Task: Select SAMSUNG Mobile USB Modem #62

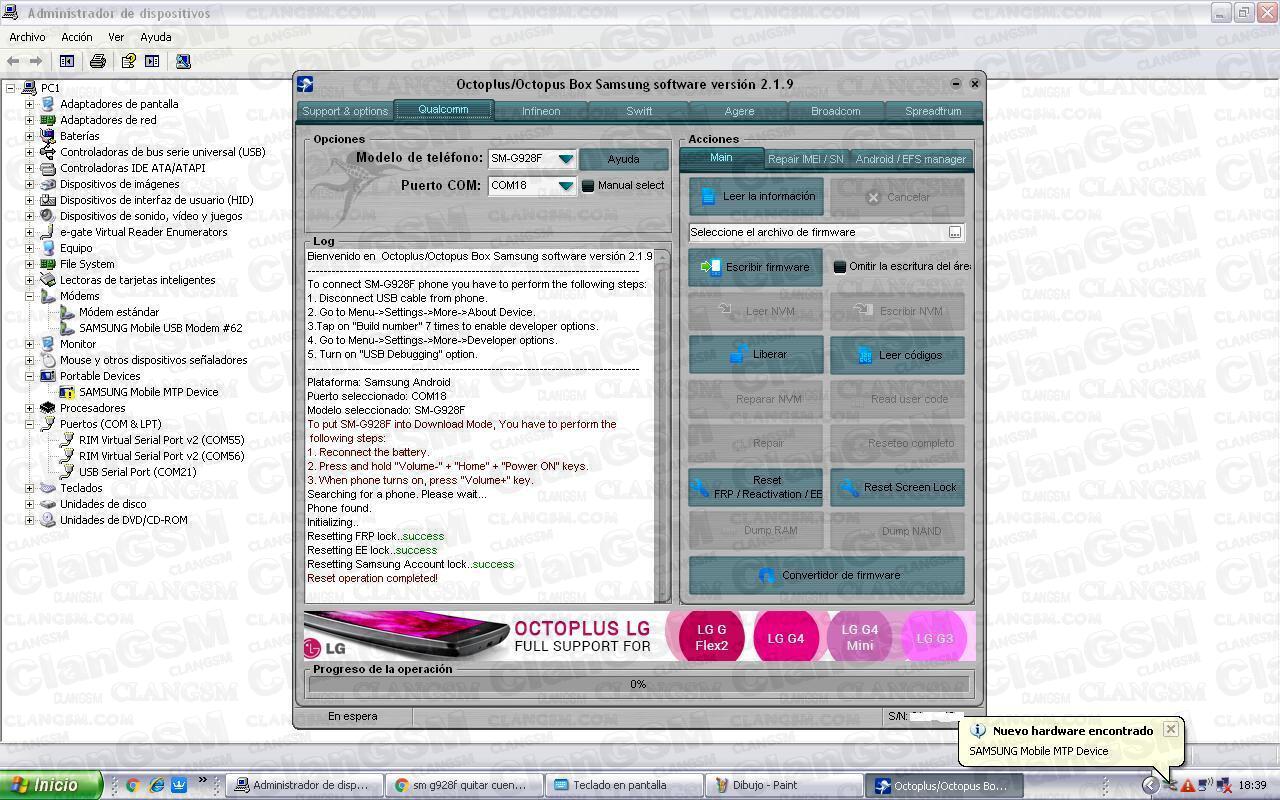Action: pyautogui.click(x=160, y=328)
